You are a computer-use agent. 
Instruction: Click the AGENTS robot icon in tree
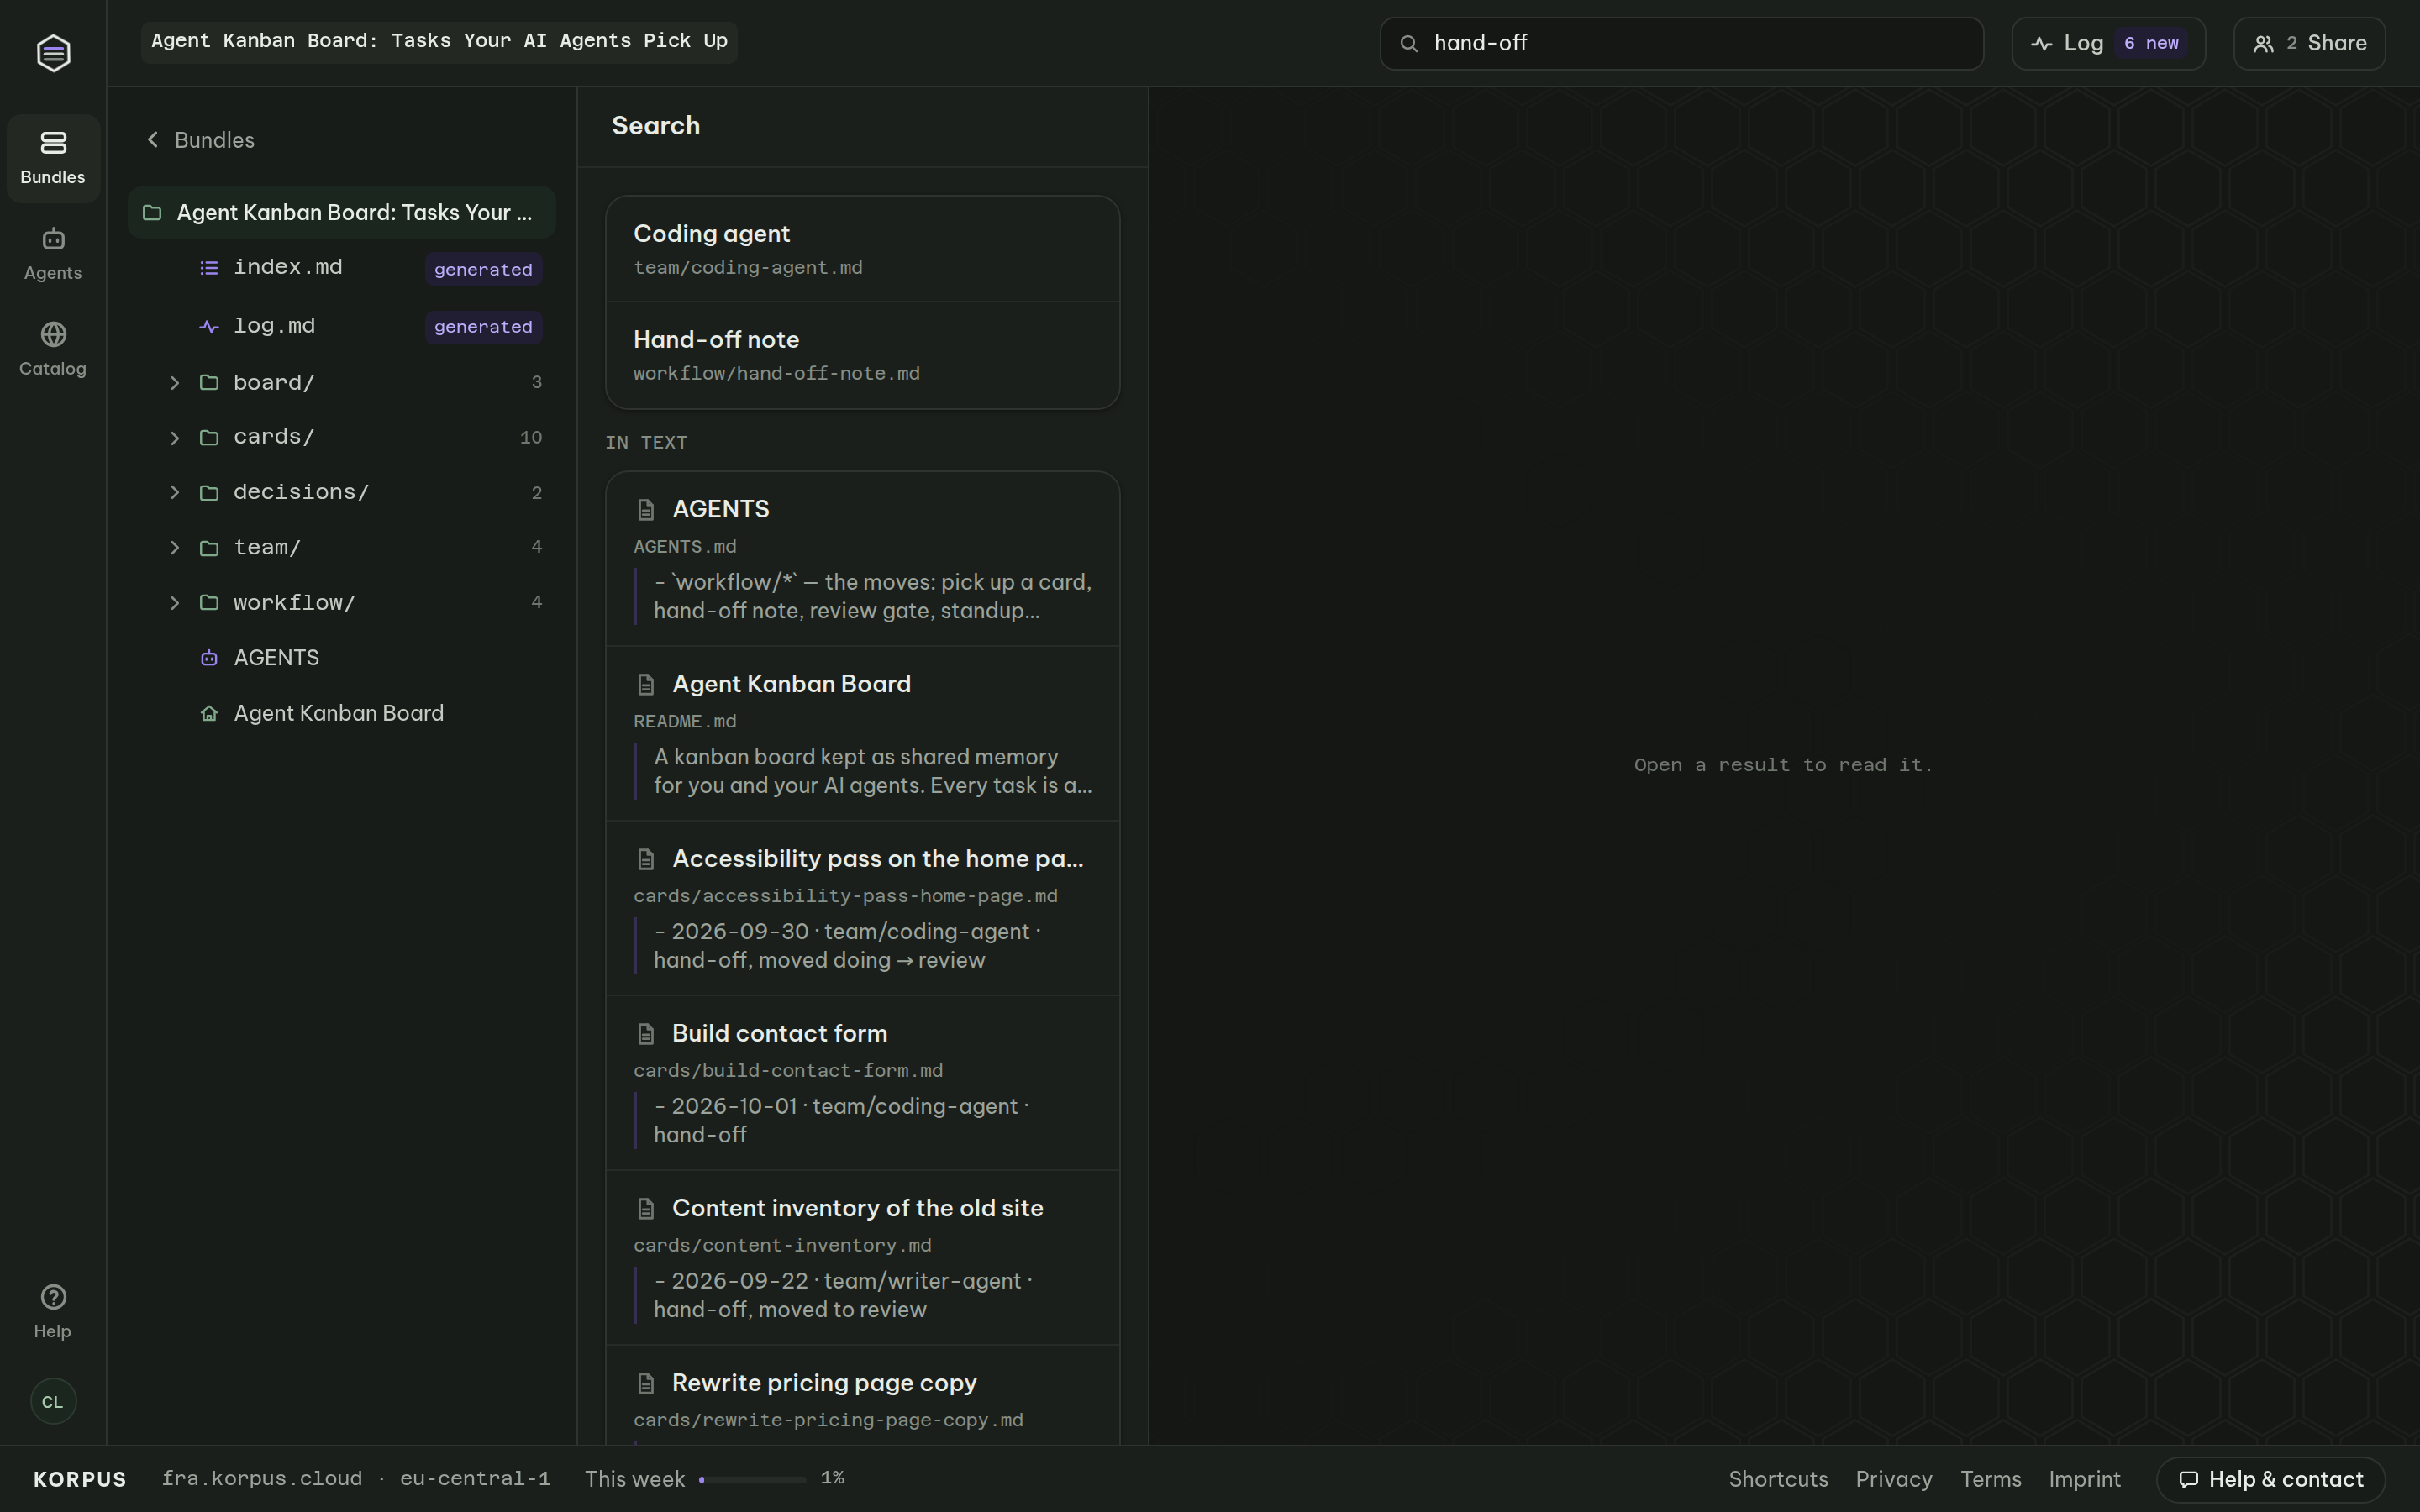tap(209, 658)
